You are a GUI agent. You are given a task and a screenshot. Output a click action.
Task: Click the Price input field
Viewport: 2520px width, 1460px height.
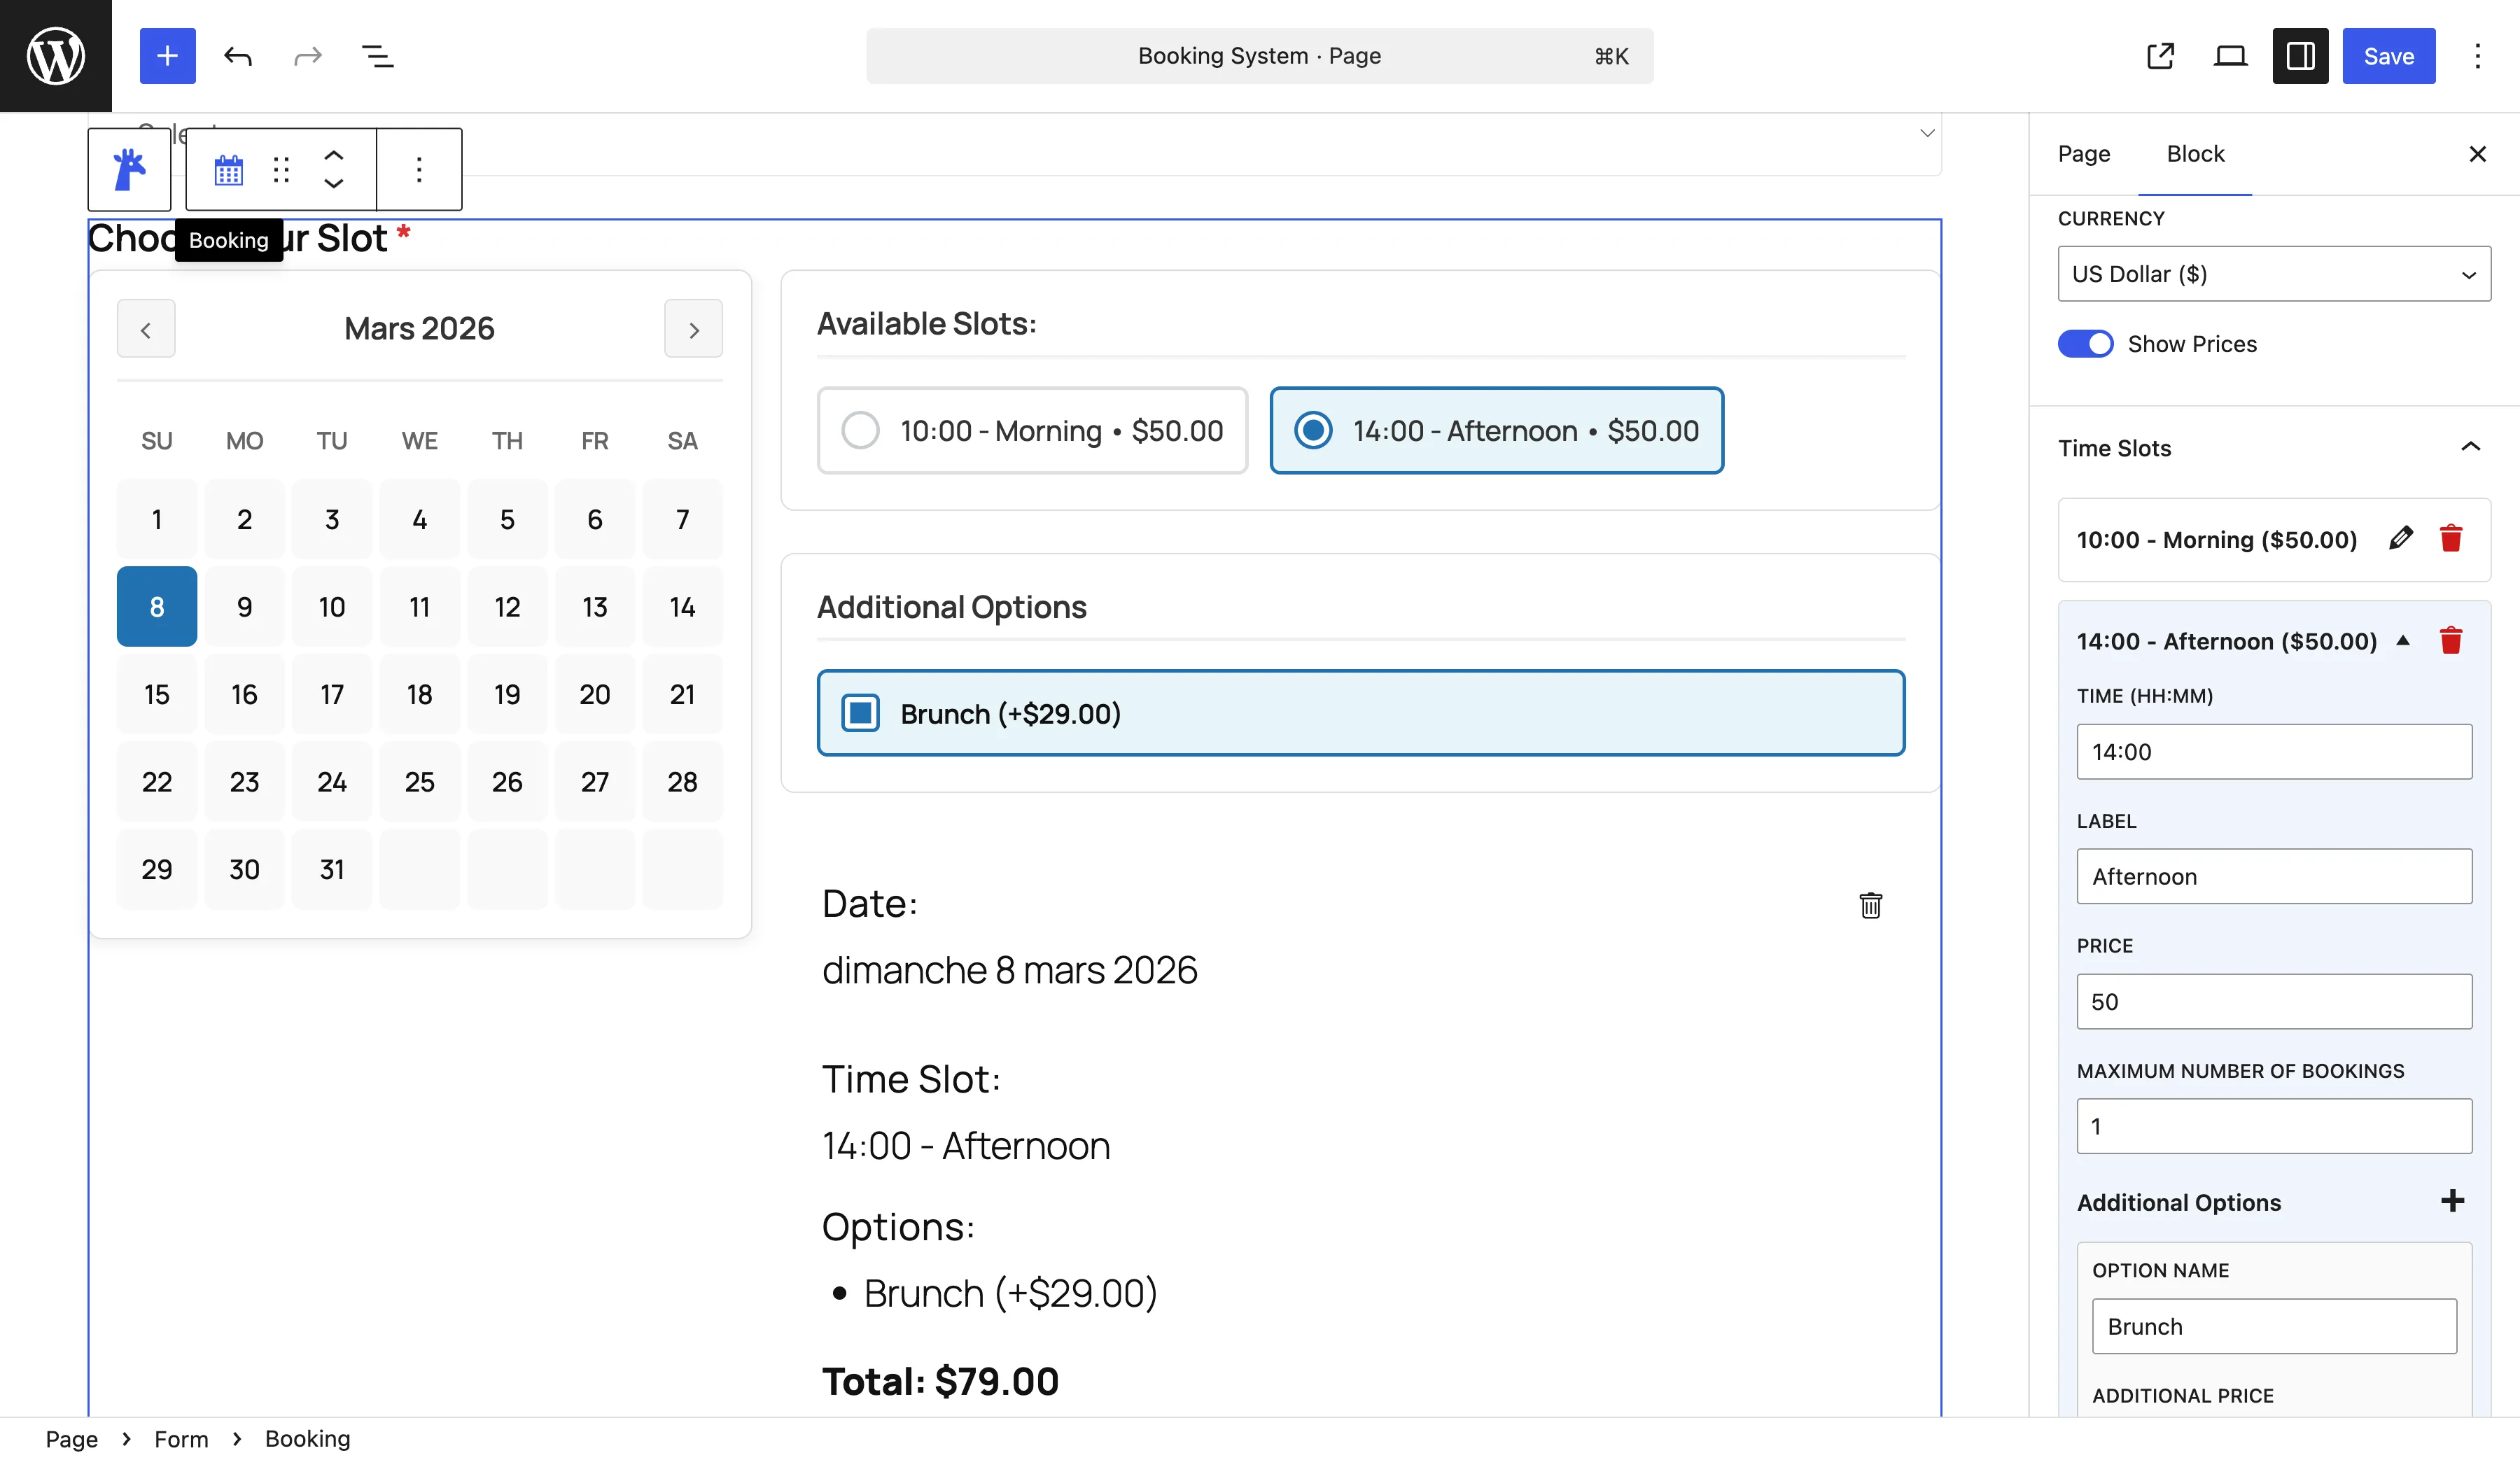click(x=2273, y=1001)
